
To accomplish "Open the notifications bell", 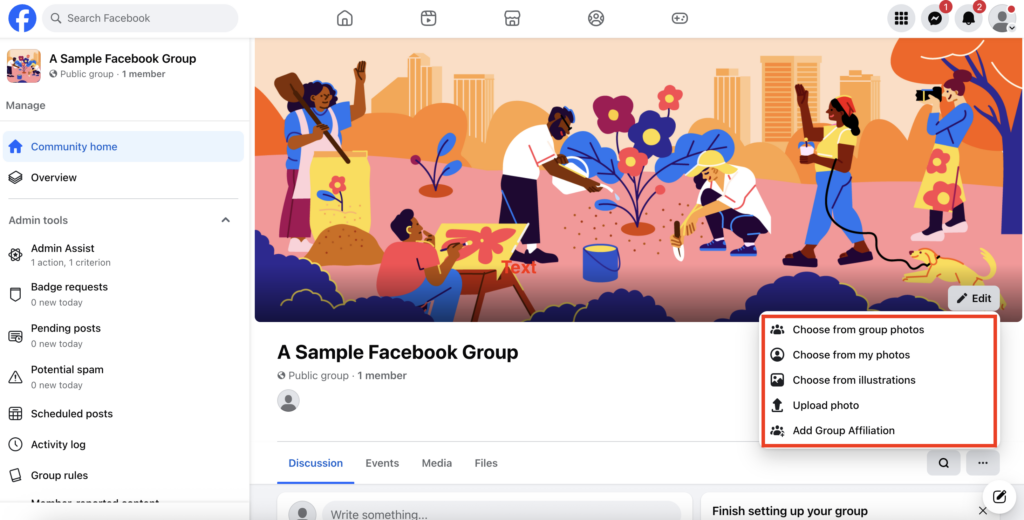I will pos(968,18).
